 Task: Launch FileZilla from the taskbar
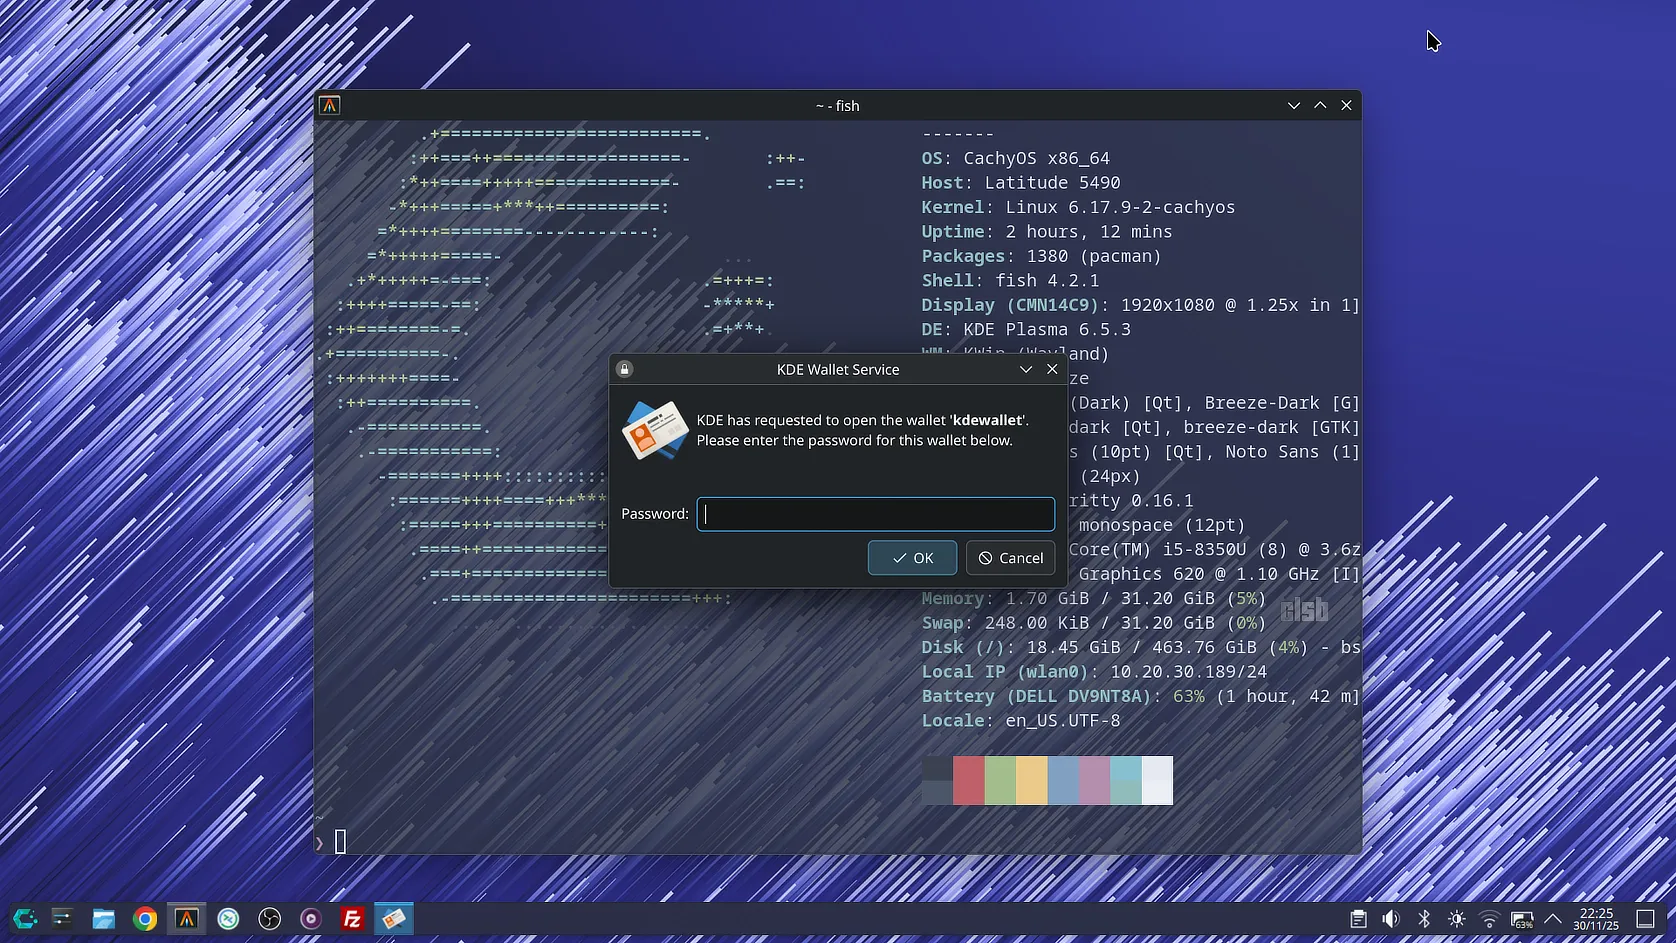[352, 918]
